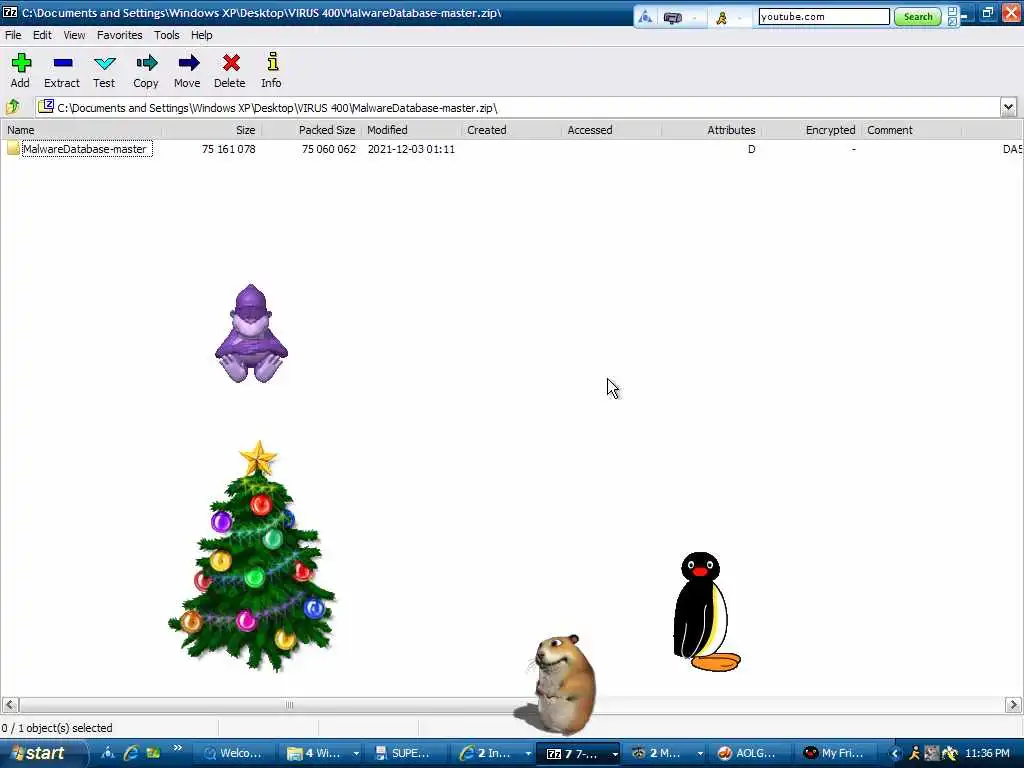The image size is (1024, 768).
Task: Click the AIM running man icon in title toolbar
Action: (722, 18)
